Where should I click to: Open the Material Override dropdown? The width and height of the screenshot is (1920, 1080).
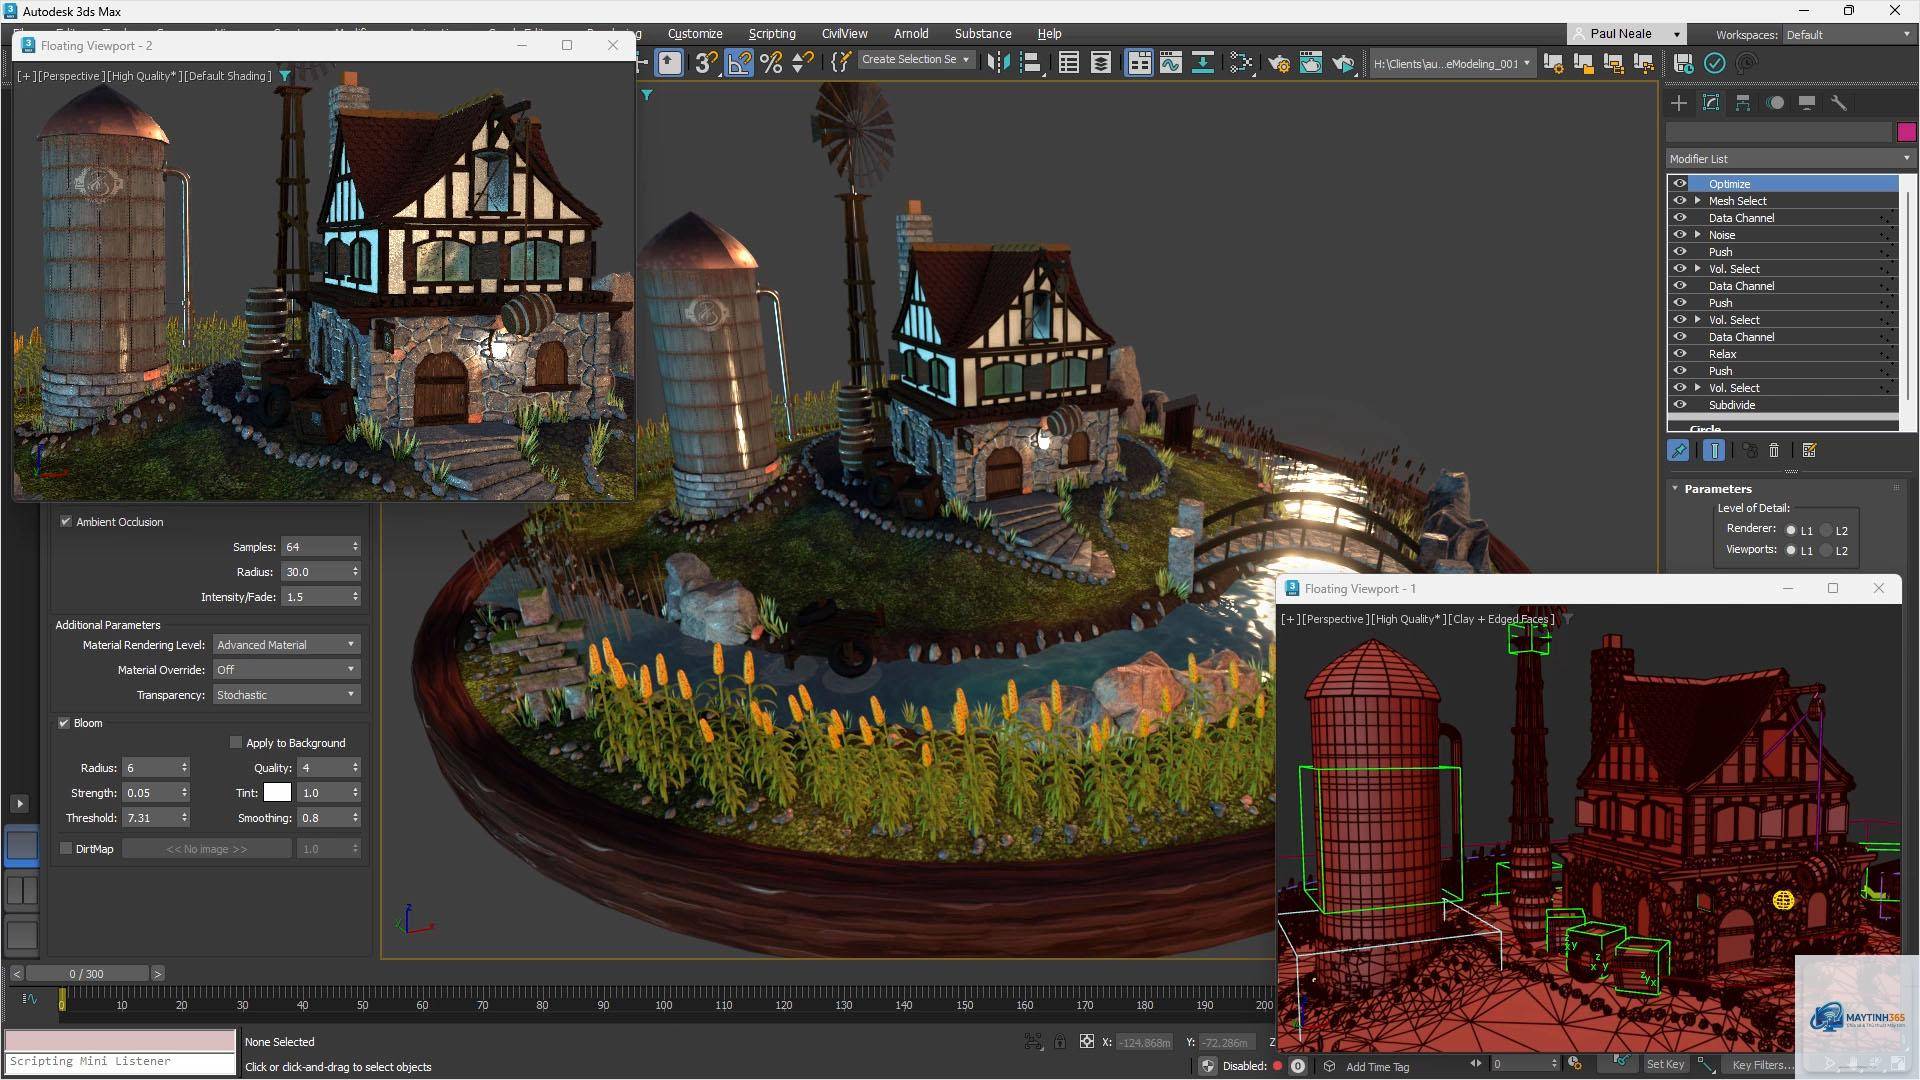tap(286, 670)
